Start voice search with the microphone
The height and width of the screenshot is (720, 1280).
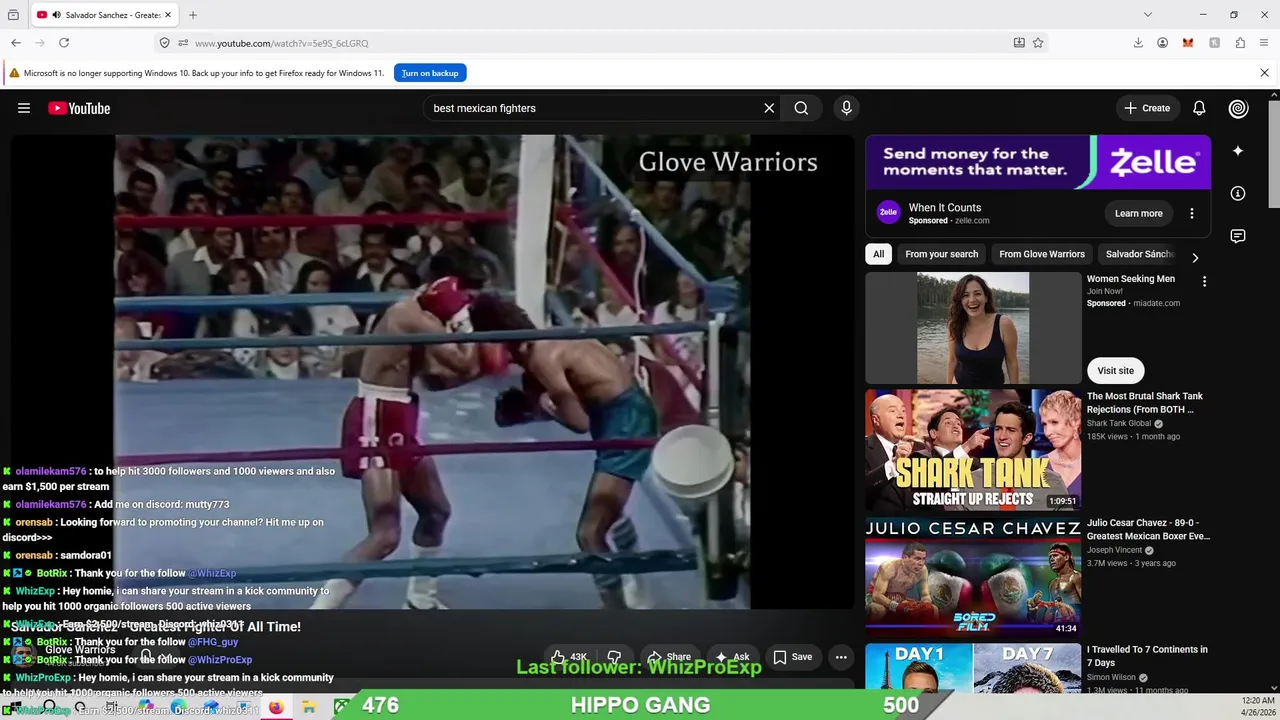click(846, 108)
